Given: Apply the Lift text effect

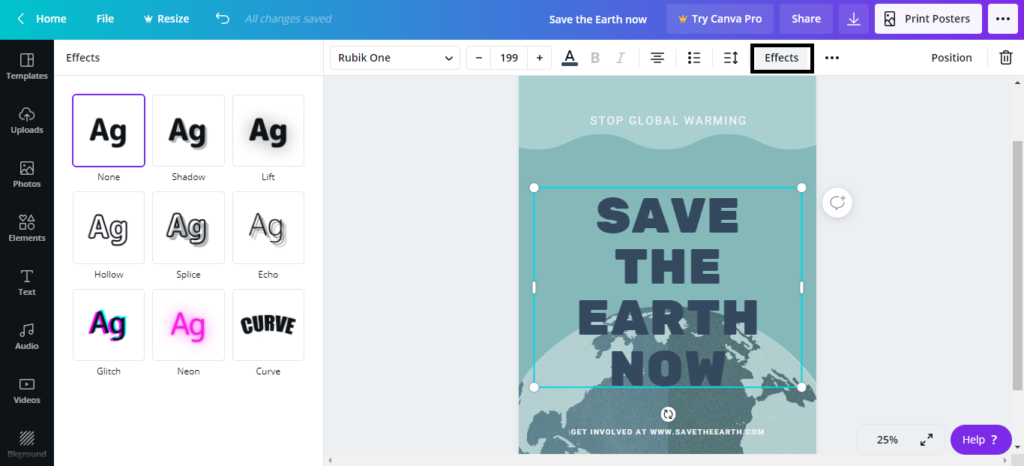Looking at the screenshot, I should 268,131.
